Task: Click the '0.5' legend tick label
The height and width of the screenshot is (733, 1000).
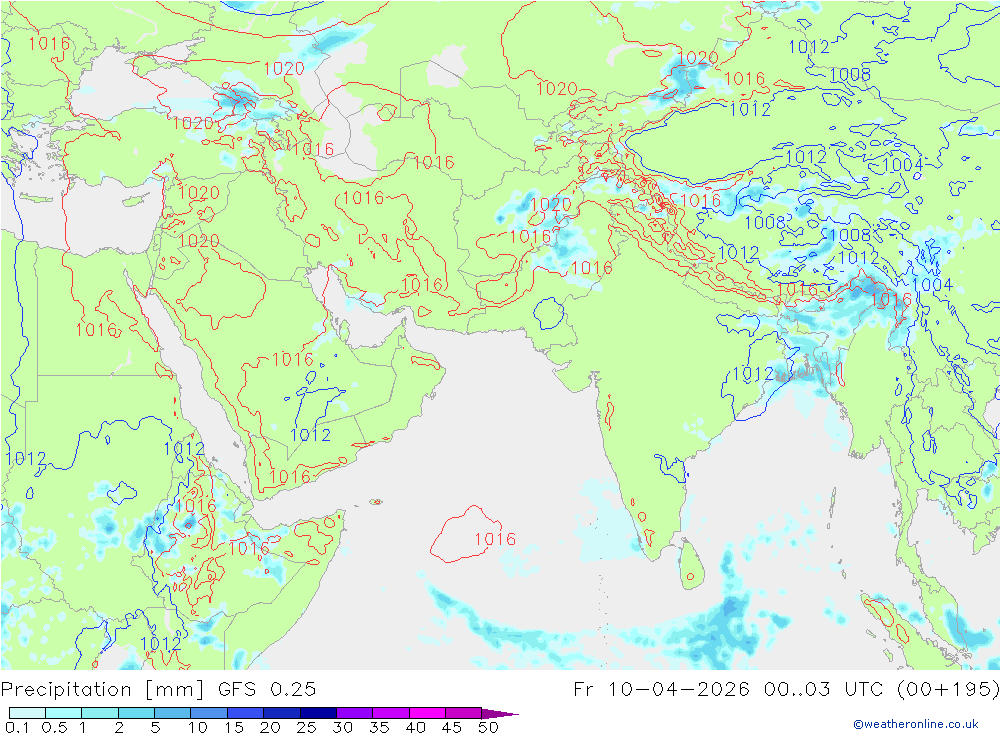Action: pyautogui.click(x=54, y=727)
